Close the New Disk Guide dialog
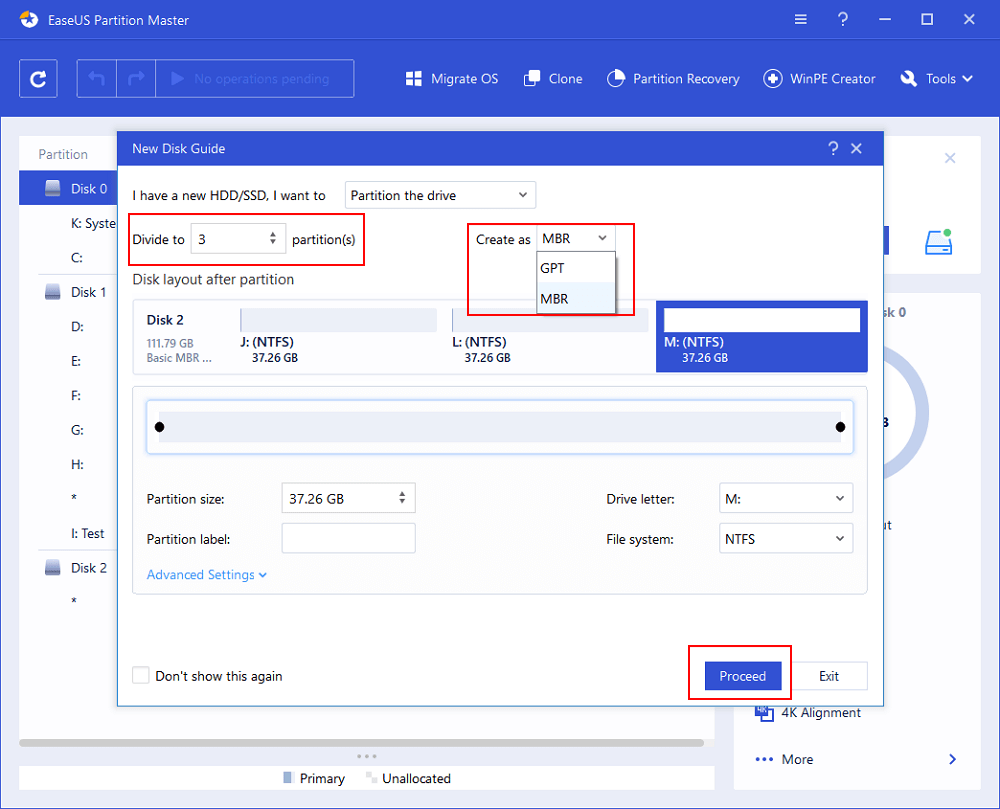The image size is (1000, 809). coord(856,148)
